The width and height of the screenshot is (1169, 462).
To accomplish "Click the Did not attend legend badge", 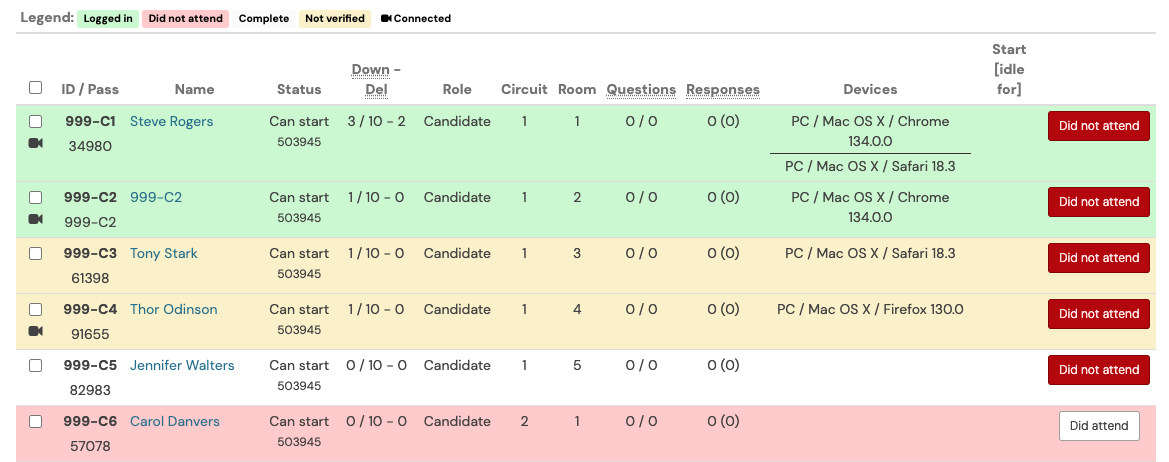I will click(185, 19).
